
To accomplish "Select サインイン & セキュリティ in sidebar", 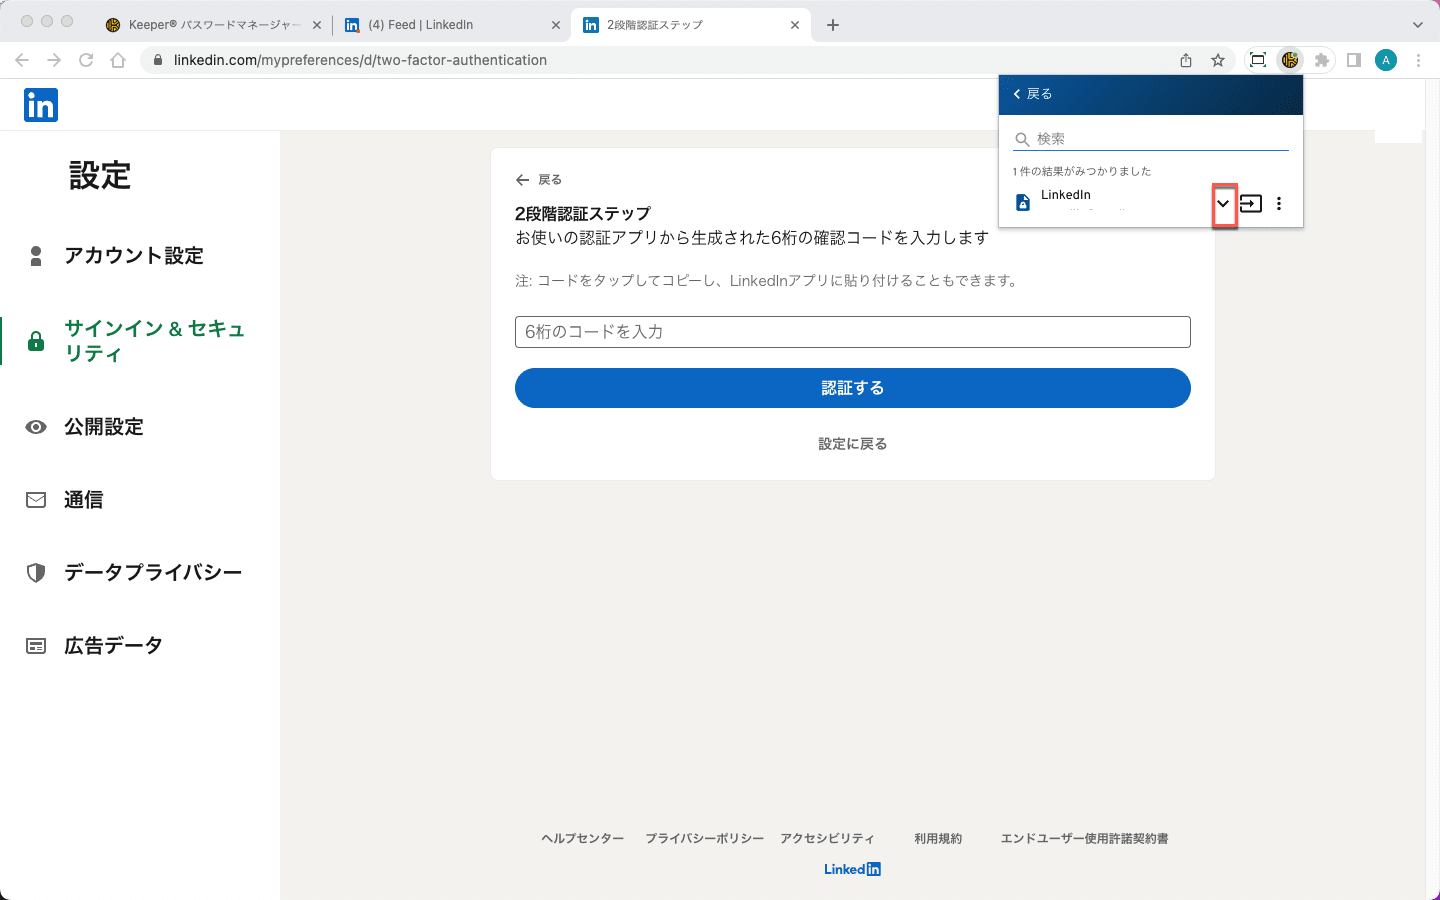I will click(153, 341).
